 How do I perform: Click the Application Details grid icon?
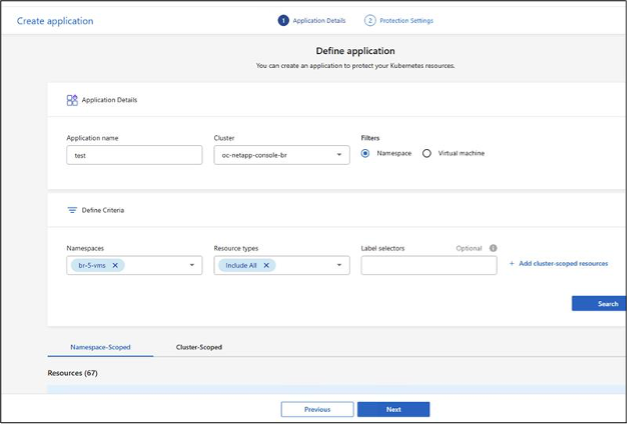(72, 100)
